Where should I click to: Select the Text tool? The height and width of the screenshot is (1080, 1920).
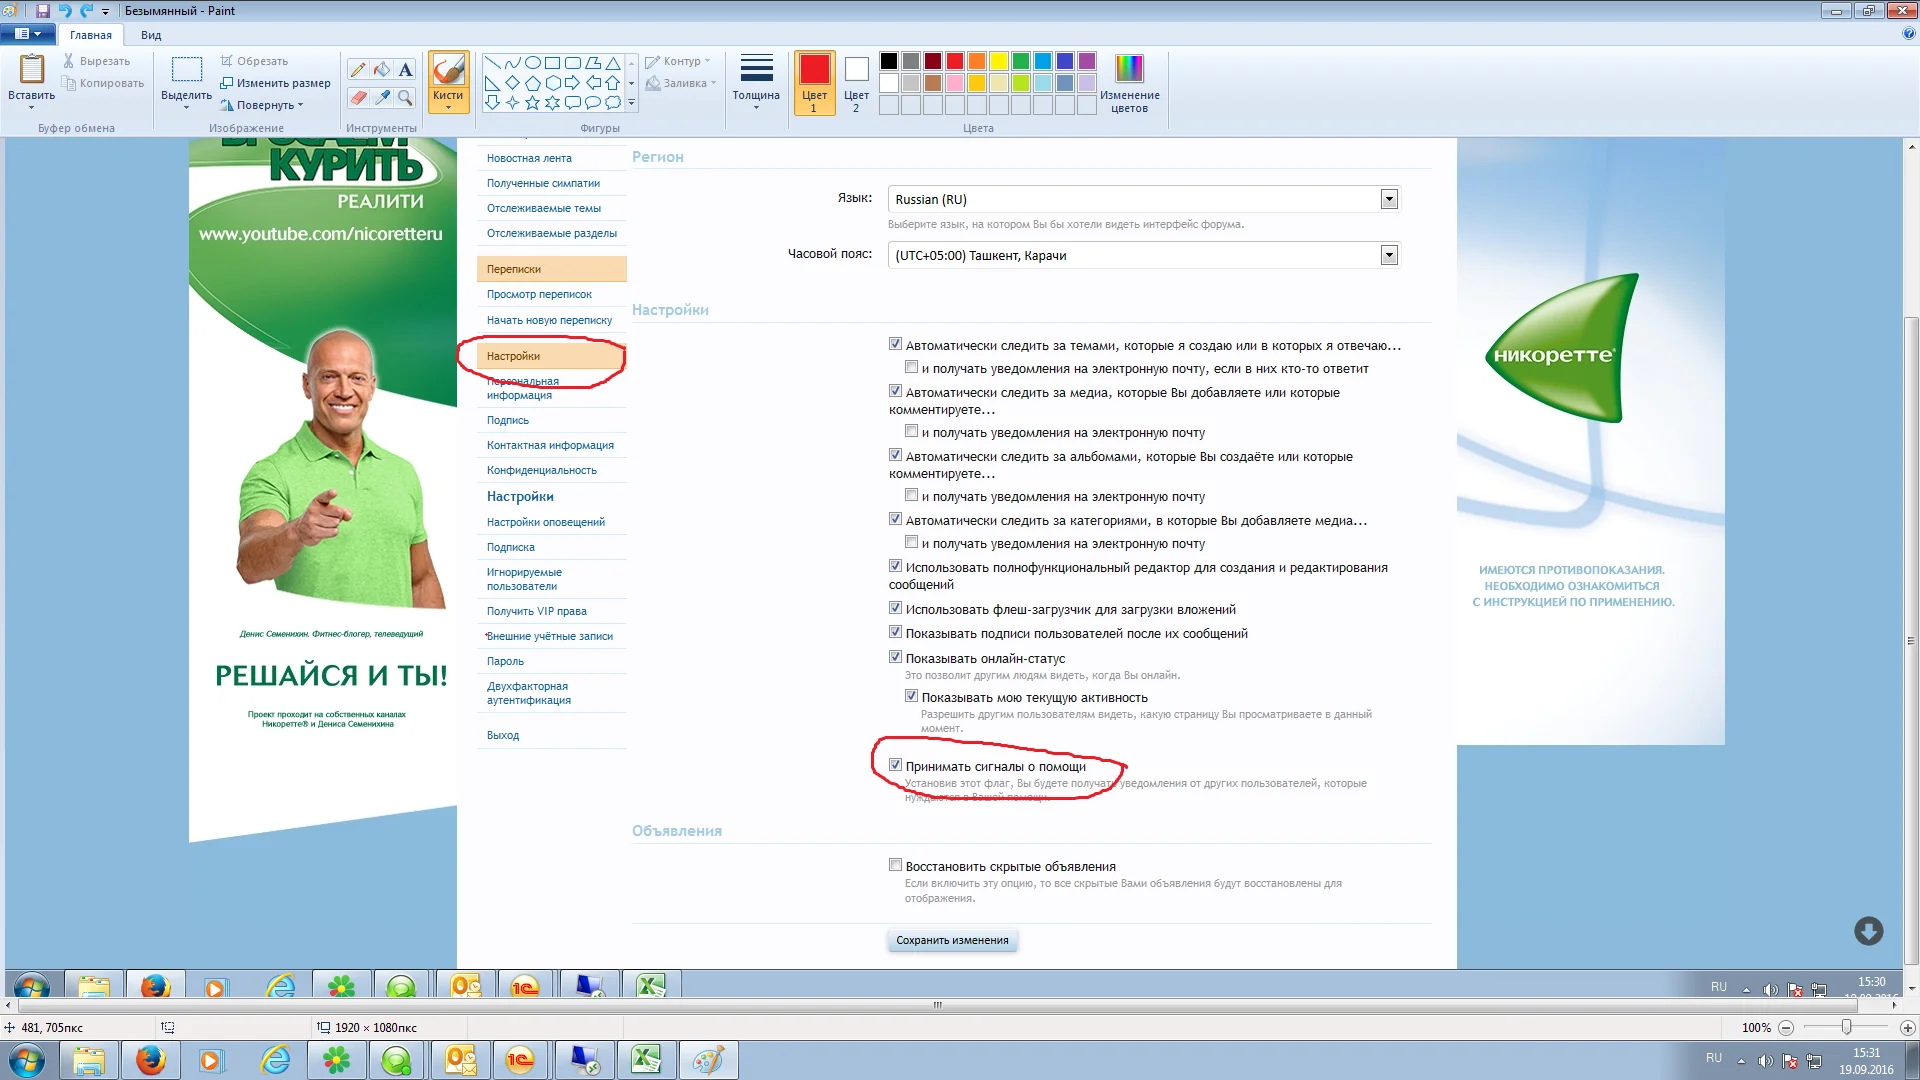[405, 69]
